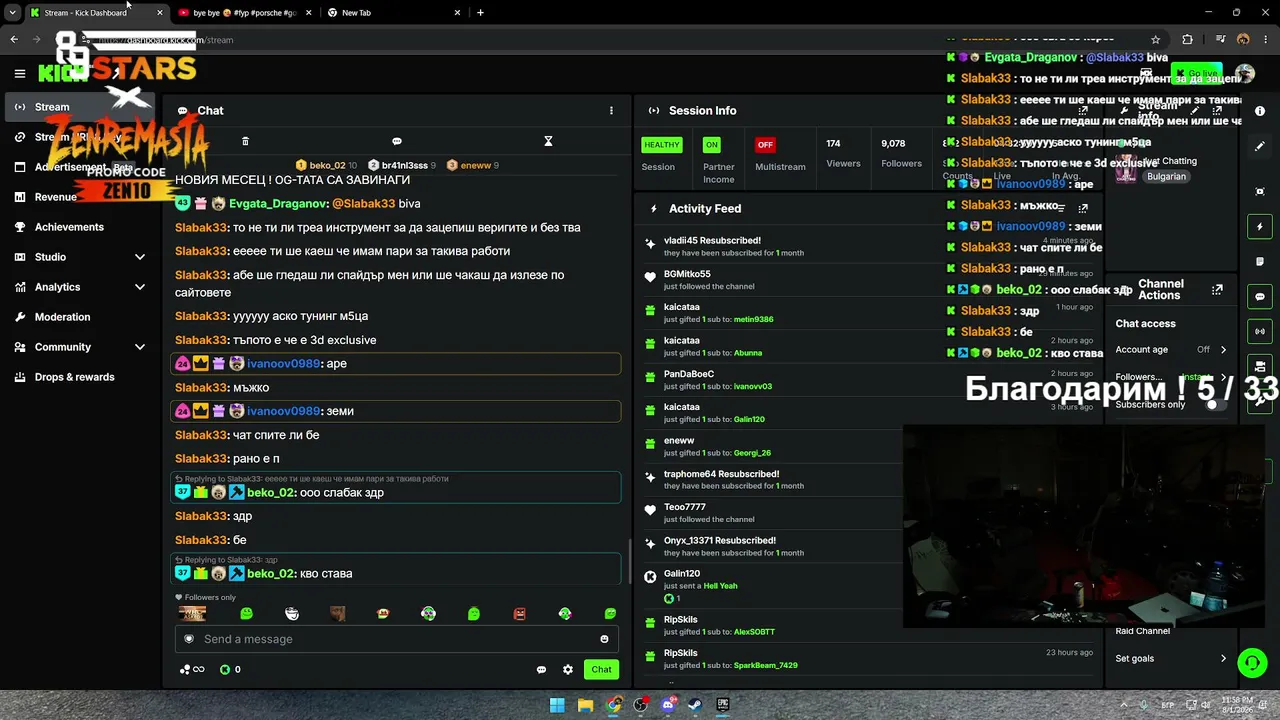The image size is (1280, 720).
Task: Open the hamburger menu beside the Kick logo
Action: 19,73
